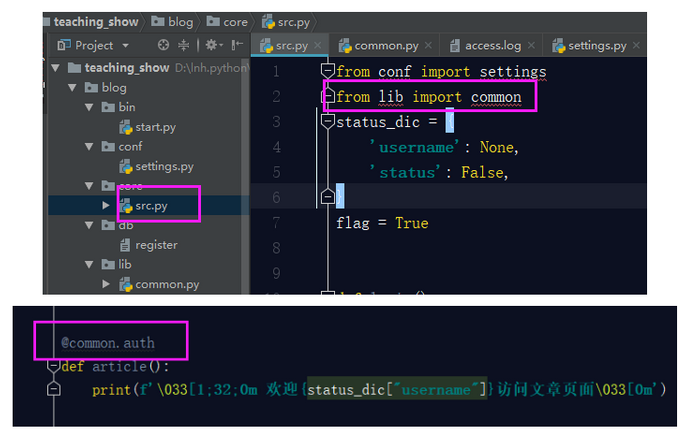Click the 'status_dic' variable on line 3
The width and height of the screenshot is (686, 432).
378,122
